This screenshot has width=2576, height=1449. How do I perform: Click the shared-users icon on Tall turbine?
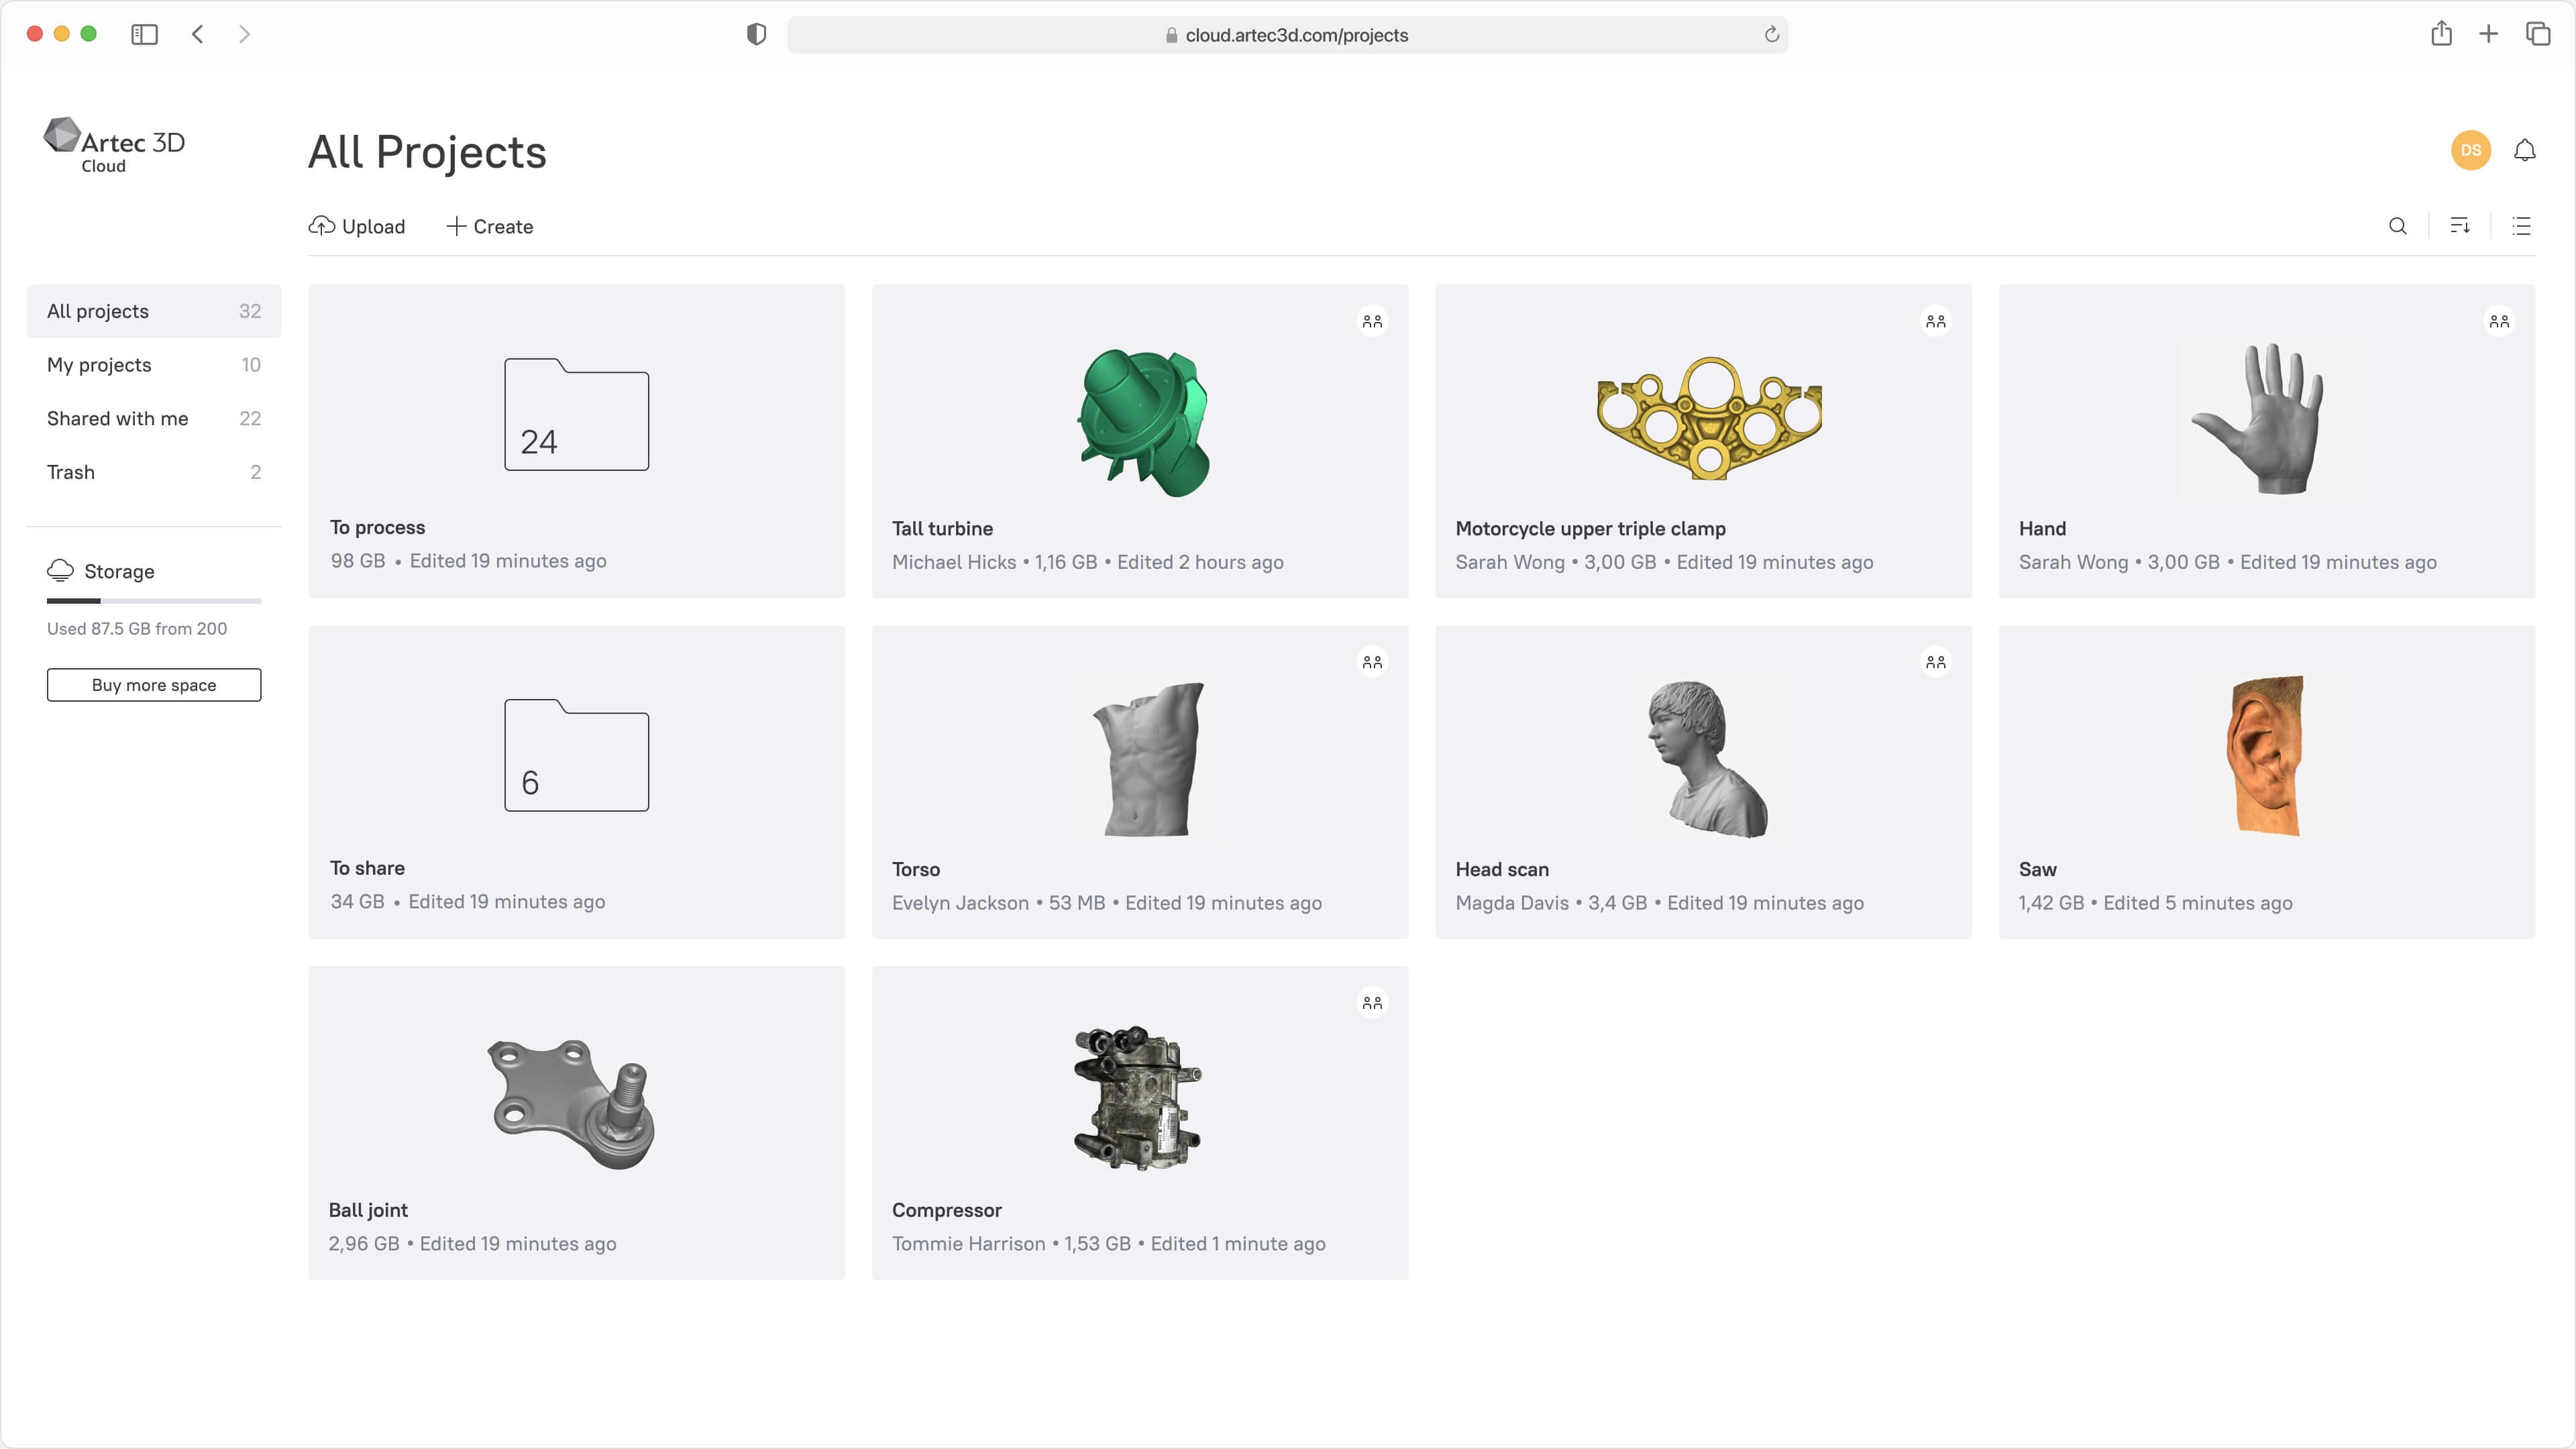[1372, 321]
